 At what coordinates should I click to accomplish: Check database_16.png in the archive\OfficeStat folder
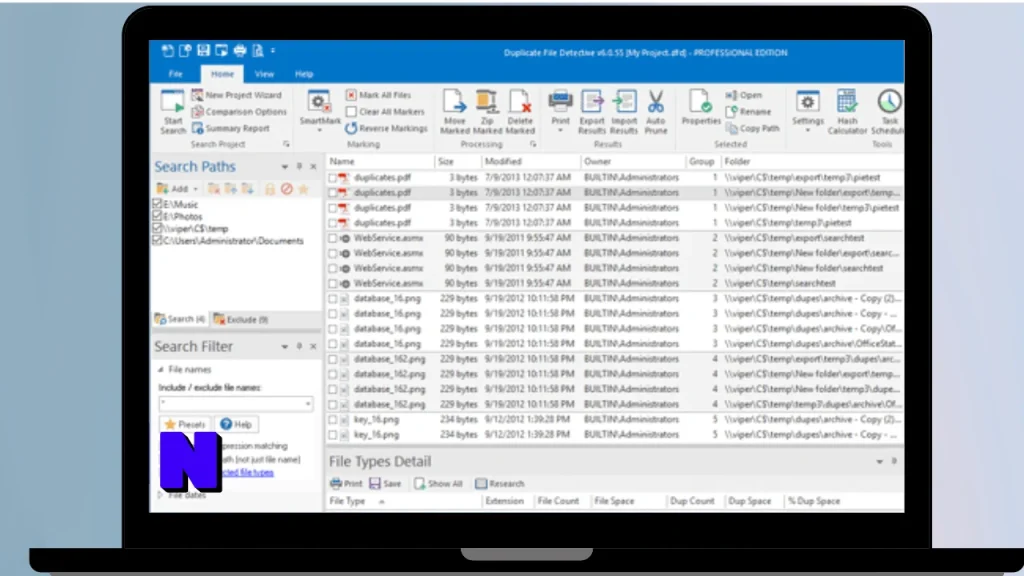pos(333,344)
